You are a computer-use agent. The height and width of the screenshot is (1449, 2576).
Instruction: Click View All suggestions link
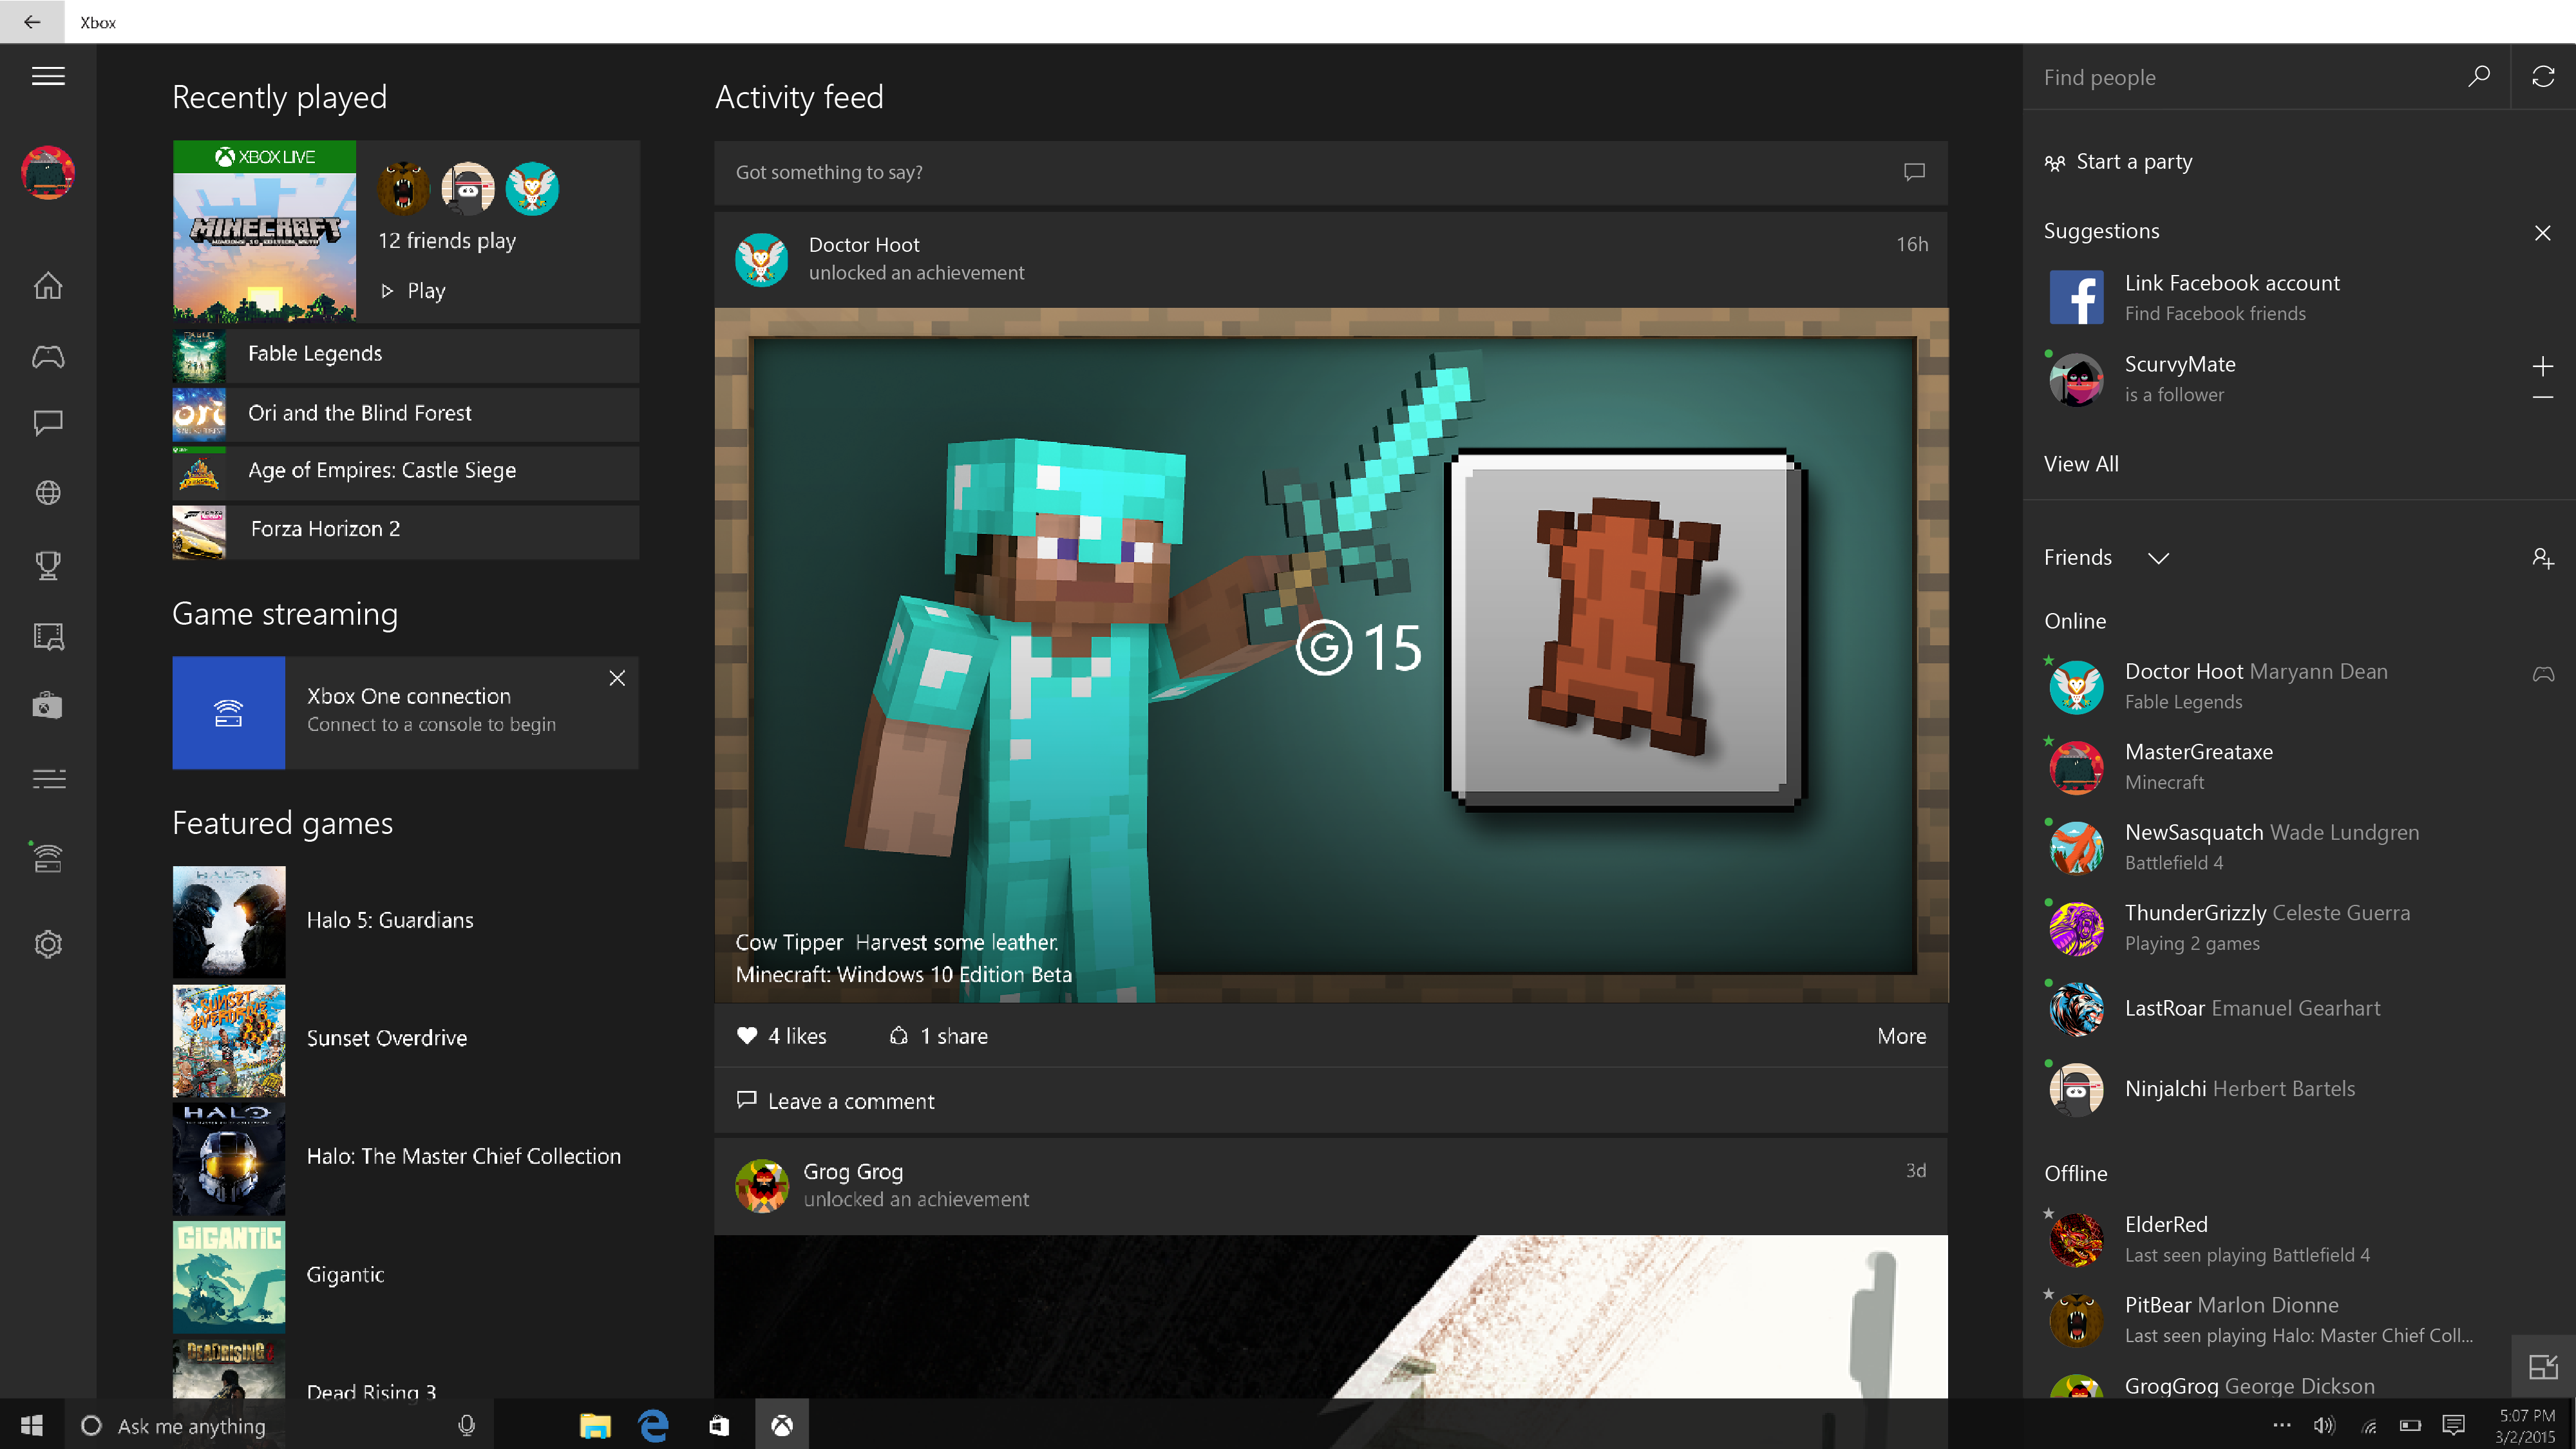pyautogui.click(x=2080, y=463)
